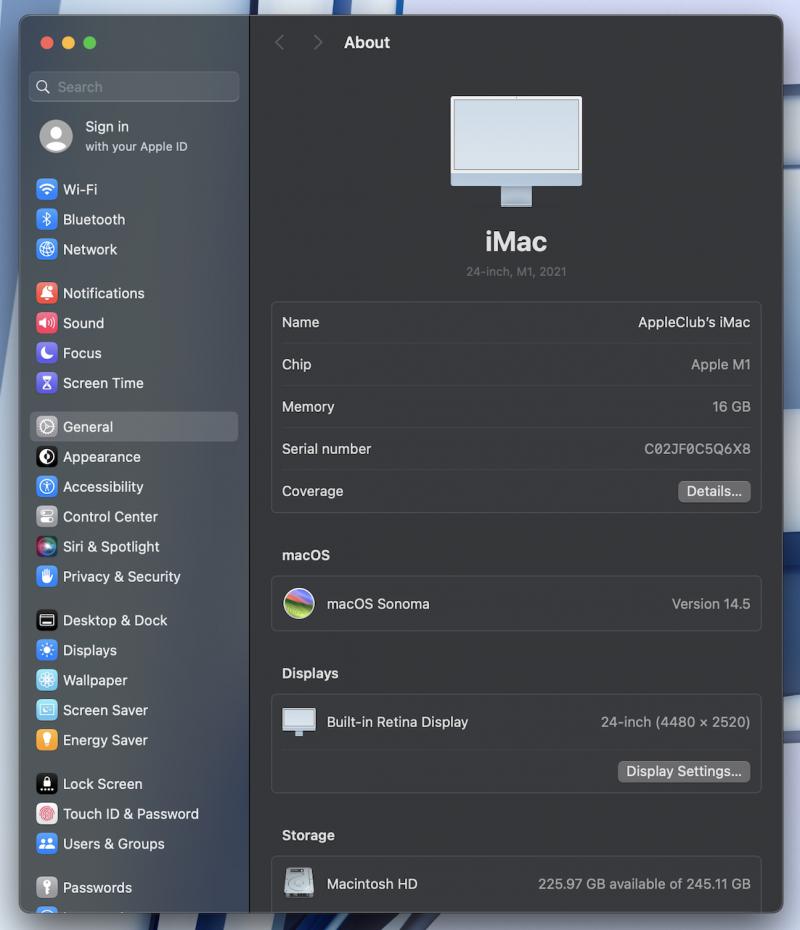Screen dimensions: 800x930
Task: Open Coverage Details button
Action: click(714, 491)
